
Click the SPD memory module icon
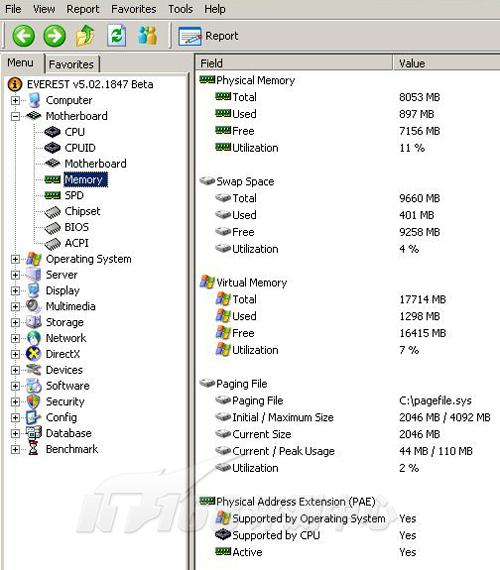coord(52,195)
